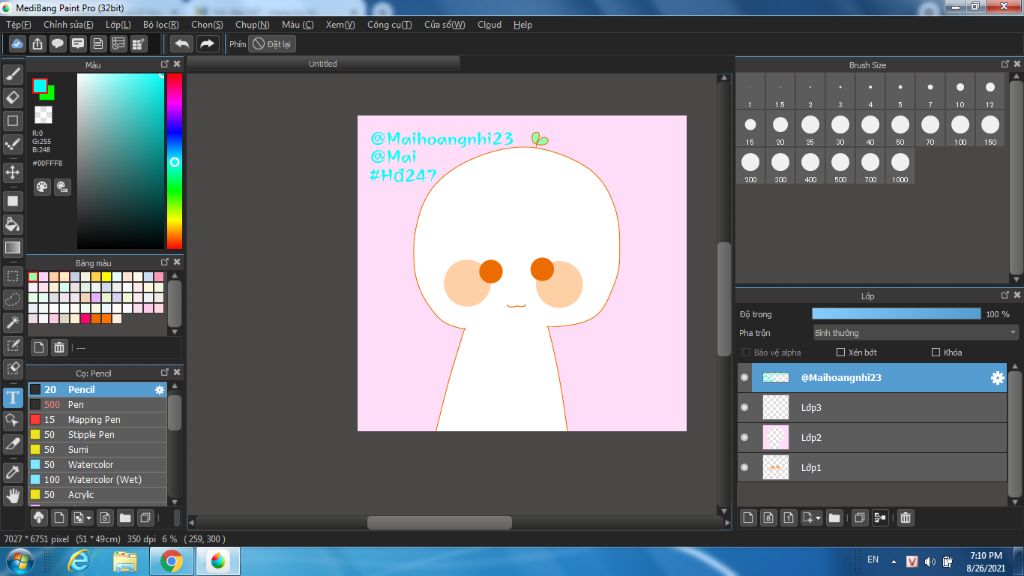Undock the Cọ brush panel
Viewport: 1024px width, 576px height.
click(x=165, y=372)
